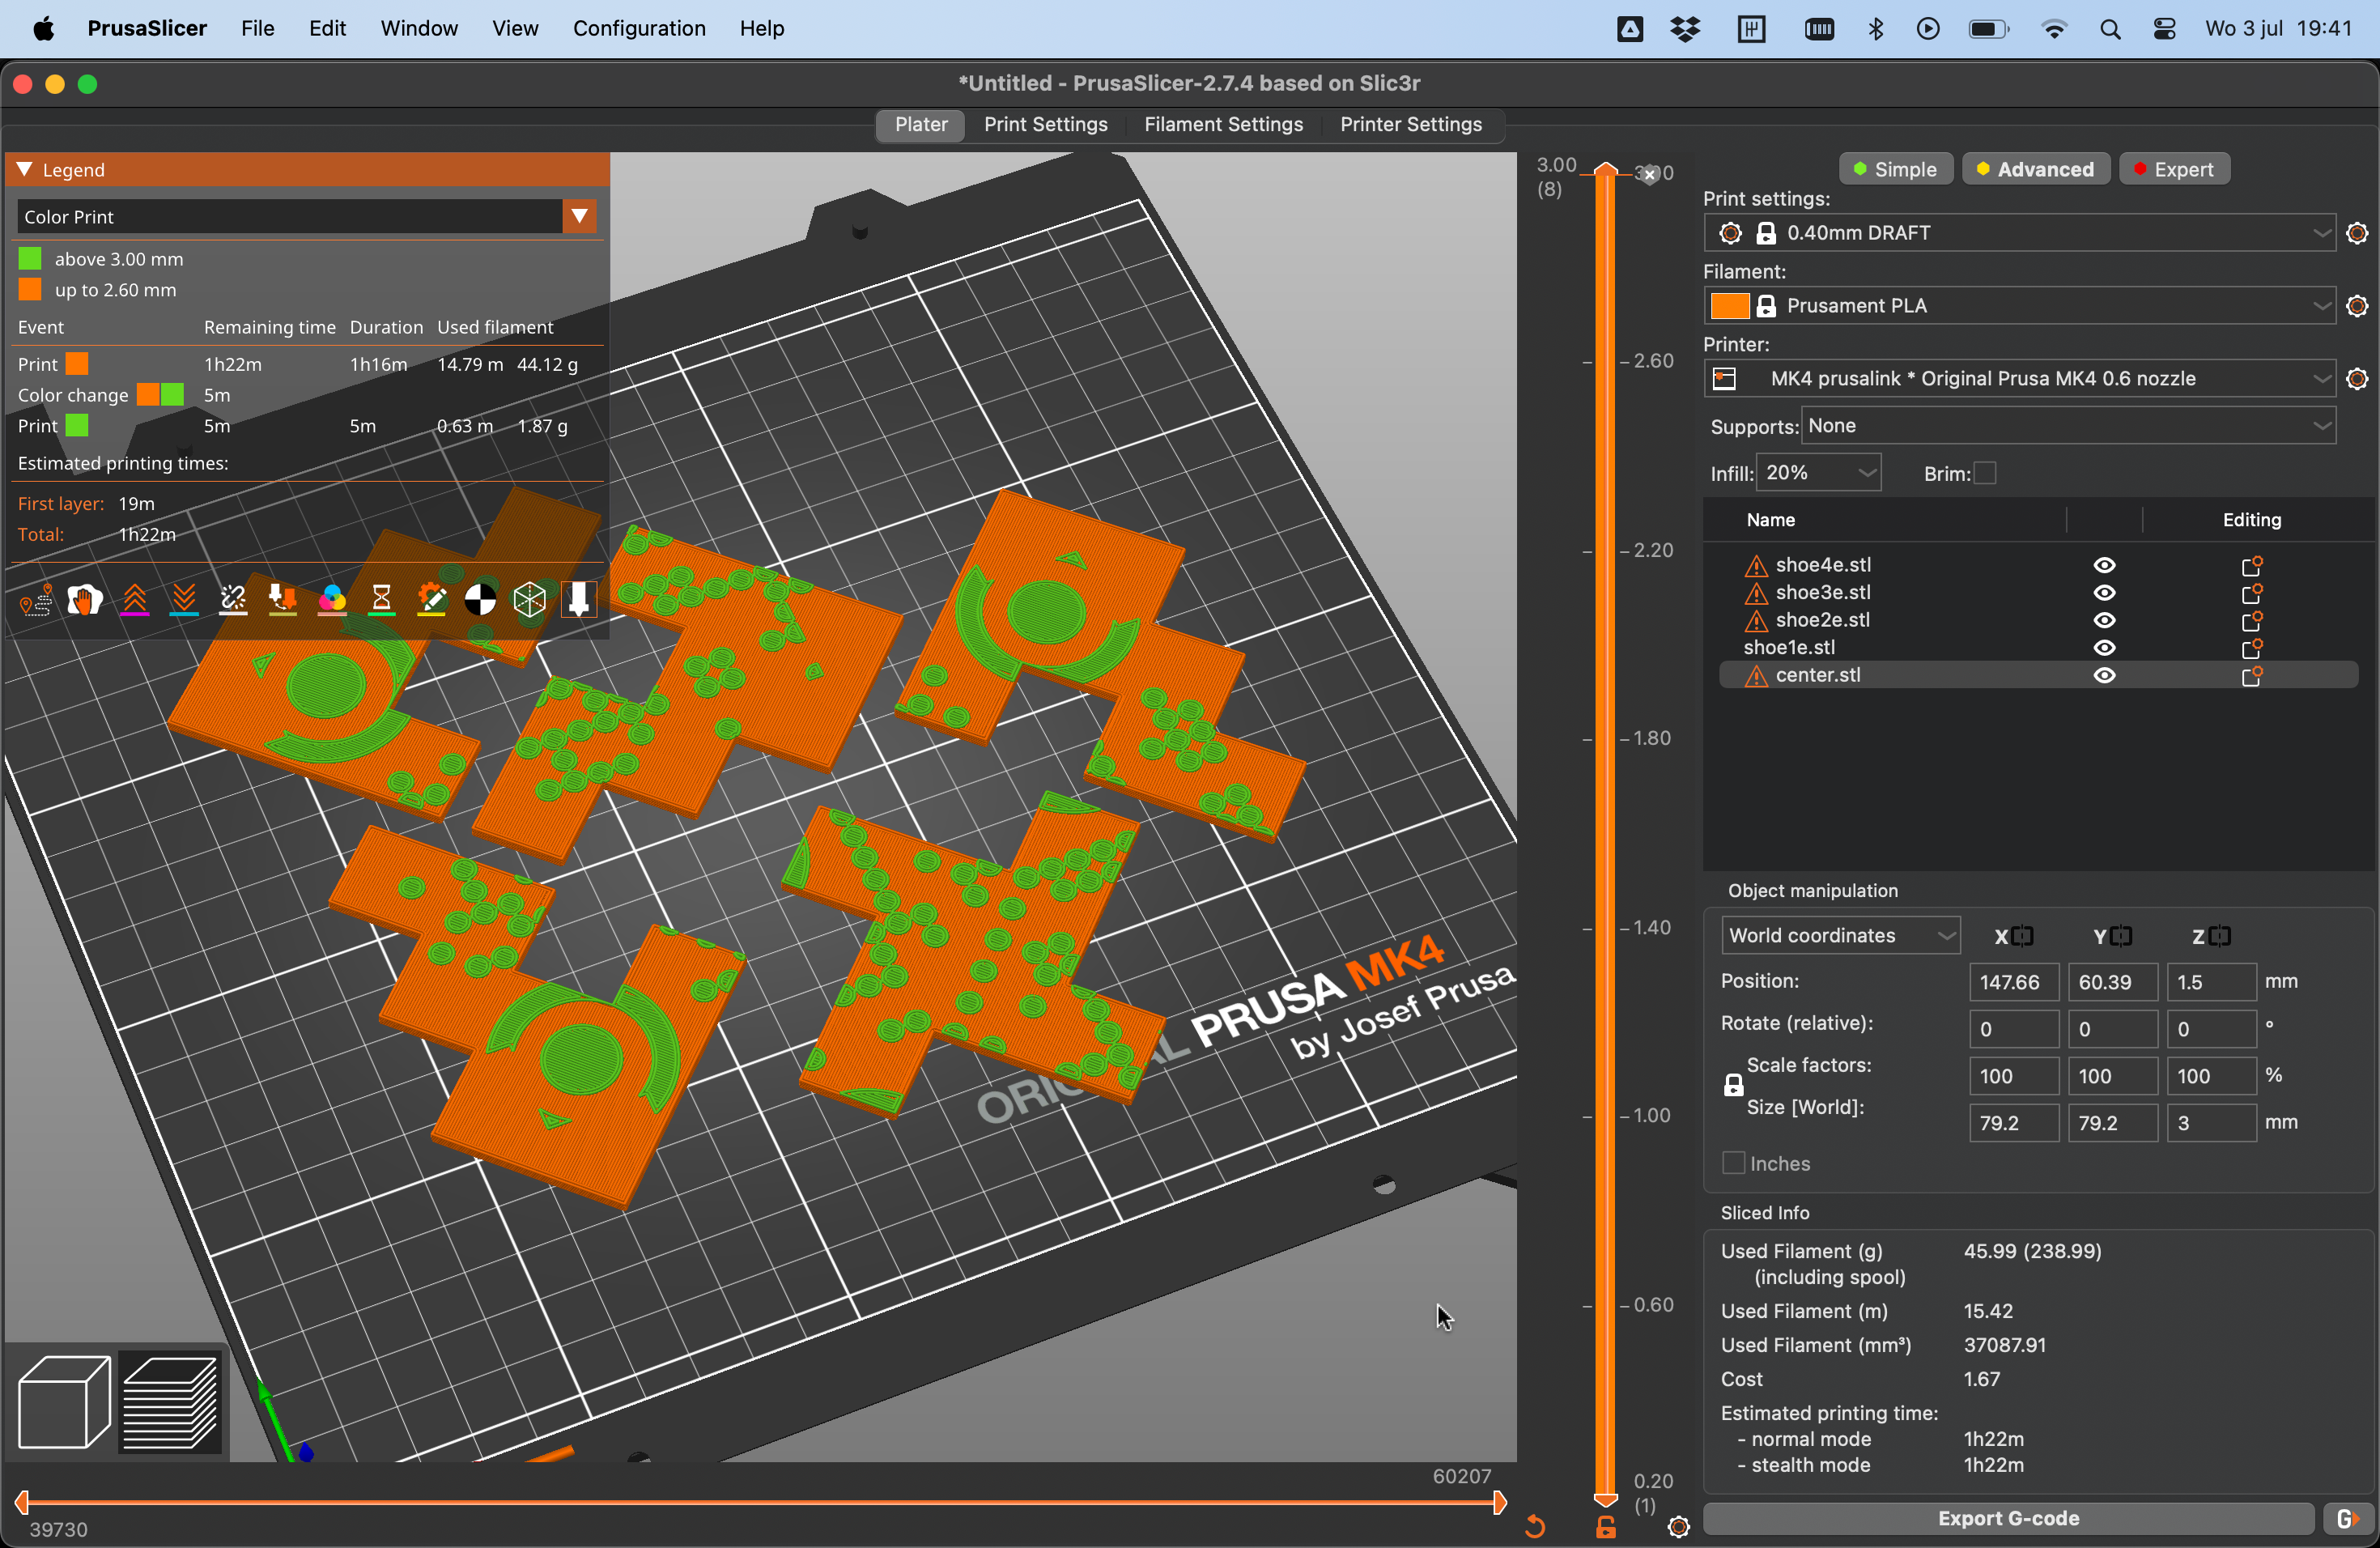Toggle visibility of center.stl layer
2380x1548 pixels.
tap(2106, 675)
